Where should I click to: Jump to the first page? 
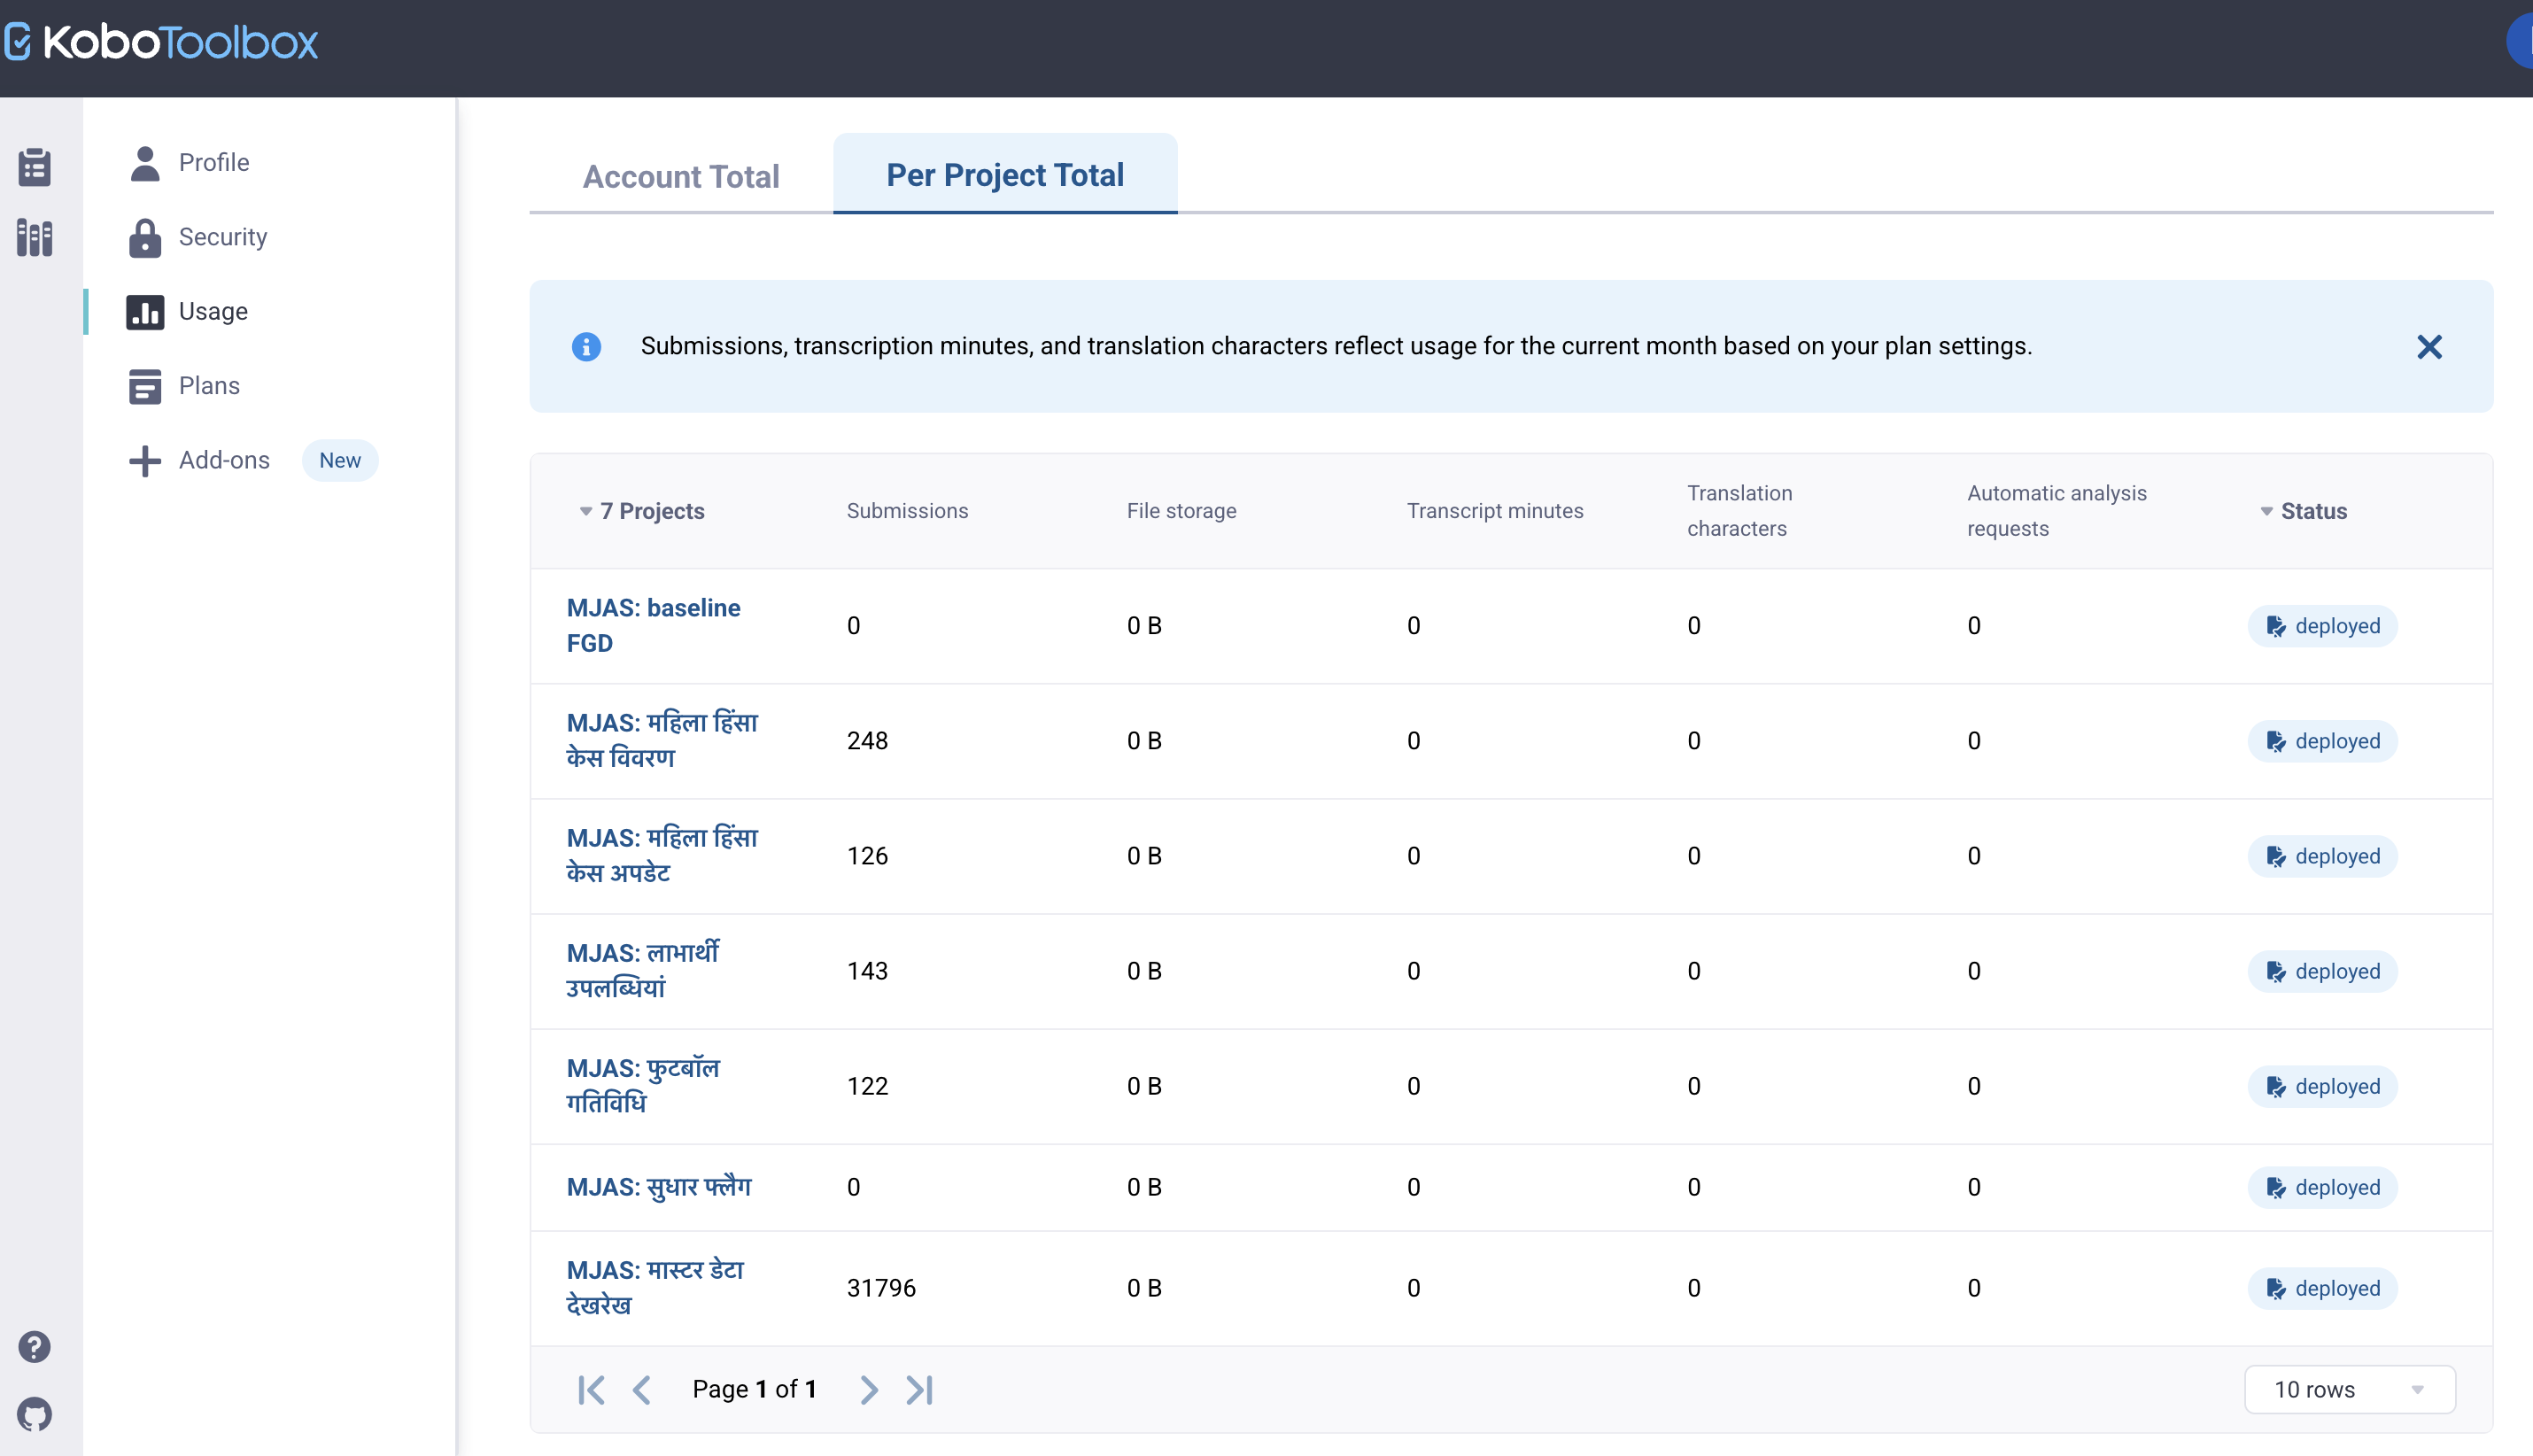tap(591, 1389)
